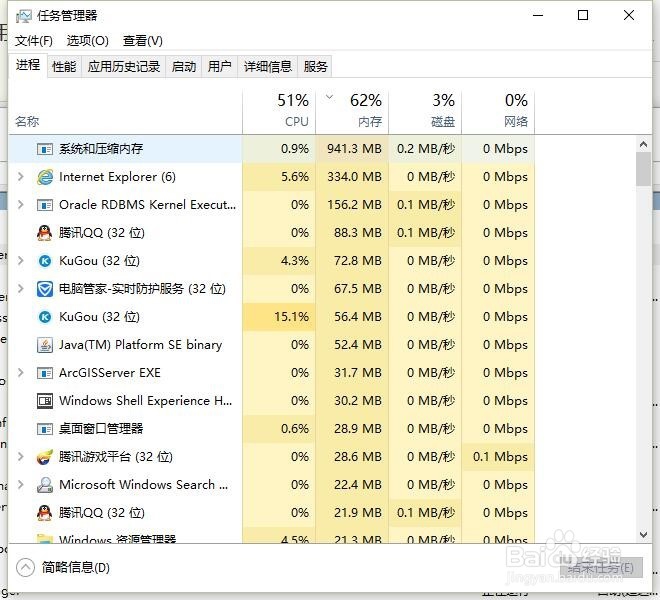Switch to the 性能 tab
Viewport: 660px width, 600px height.
coord(64,67)
